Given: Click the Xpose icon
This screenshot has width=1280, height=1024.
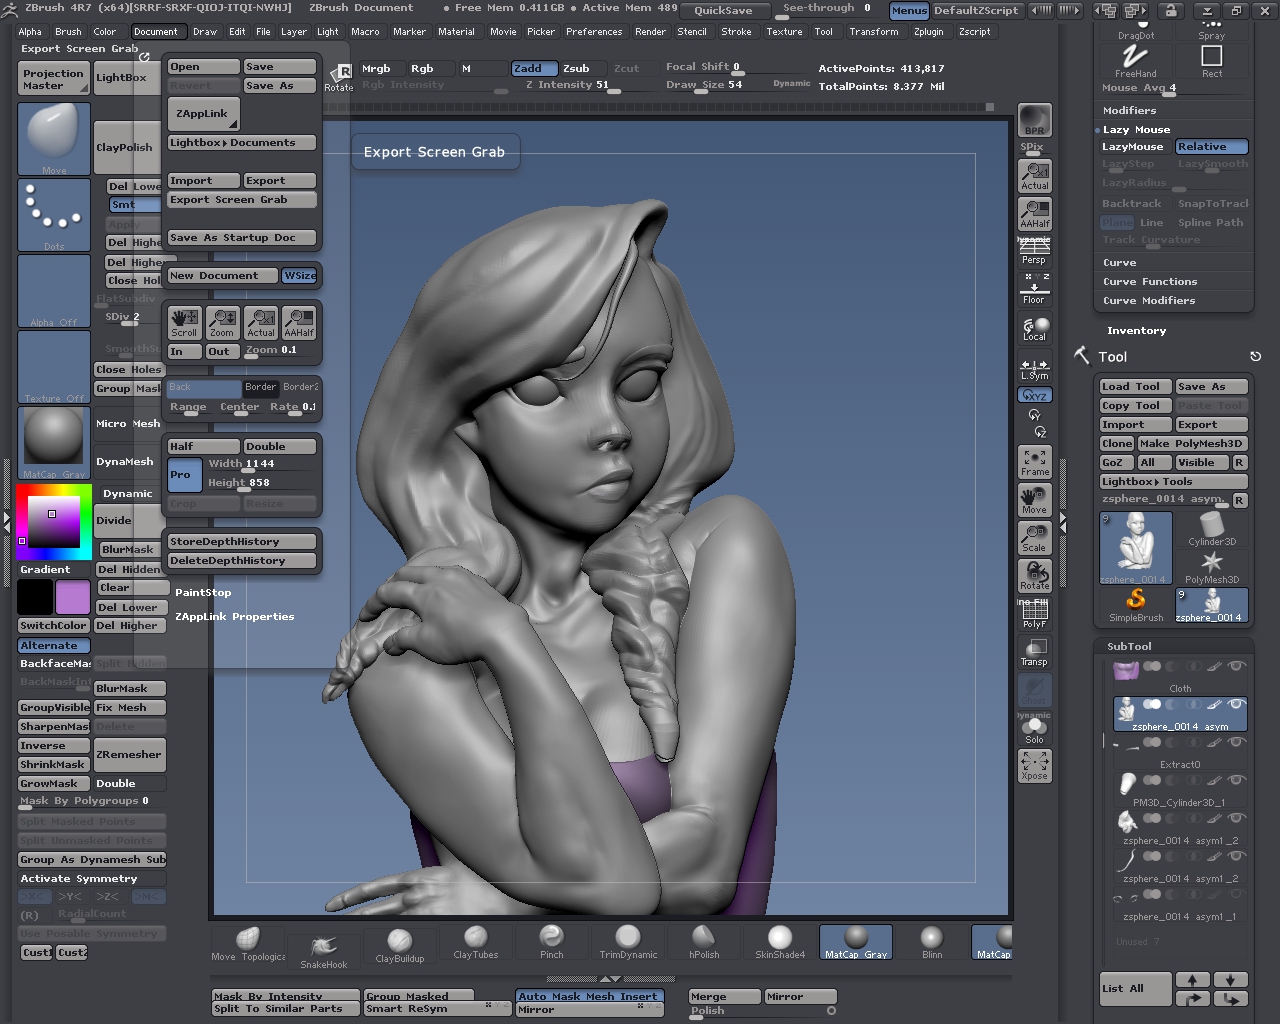Looking at the screenshot, I should [1034, 767].
